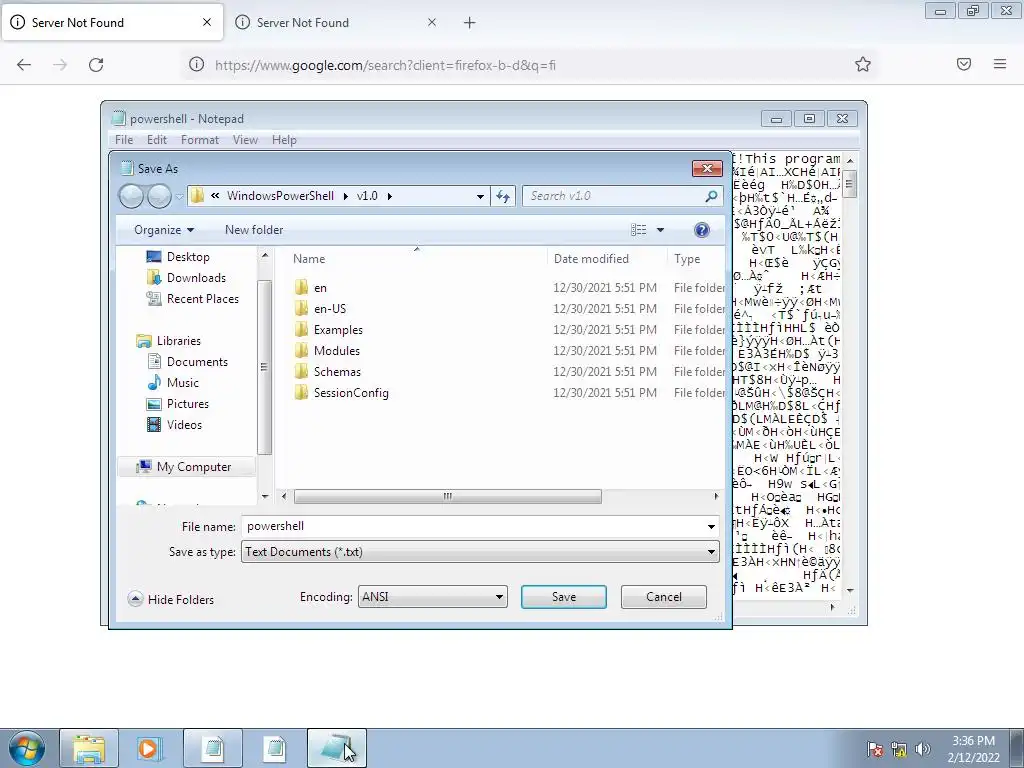
Task: Select the en folder icon
Action: pyautogui.click(x=301, y=287)
